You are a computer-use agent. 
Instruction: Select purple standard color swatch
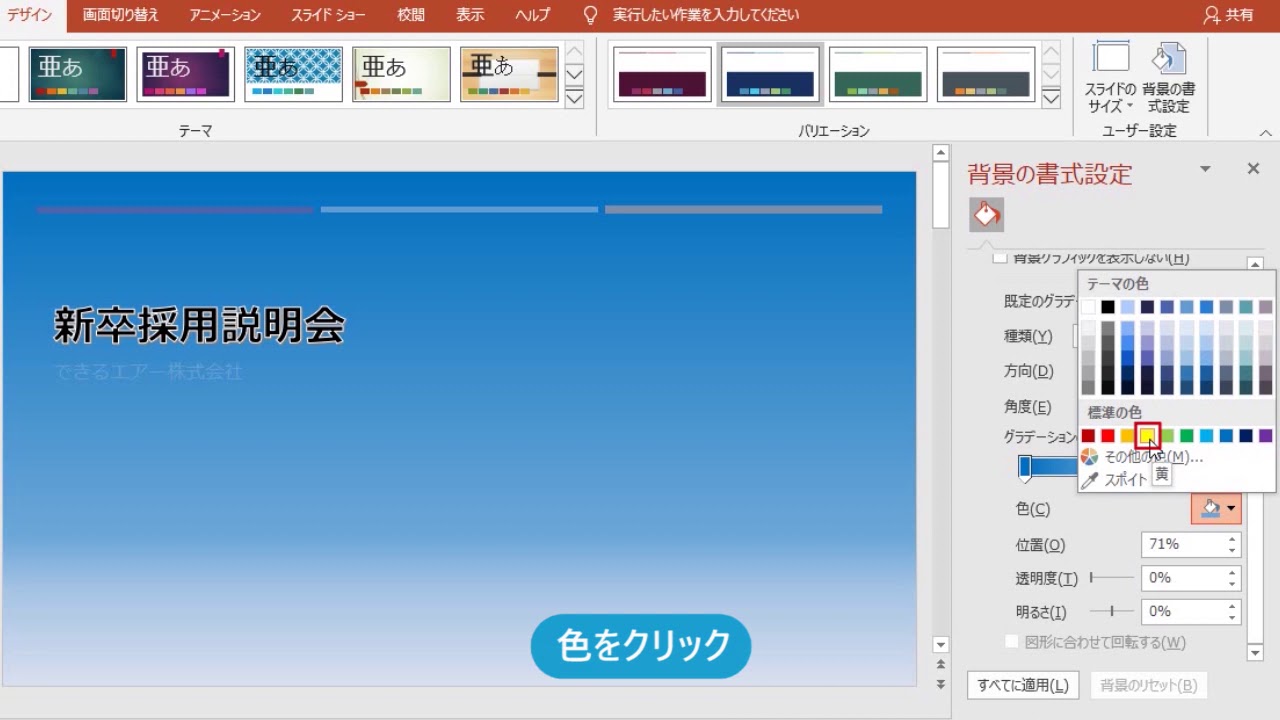click(x=1265, y=435)
